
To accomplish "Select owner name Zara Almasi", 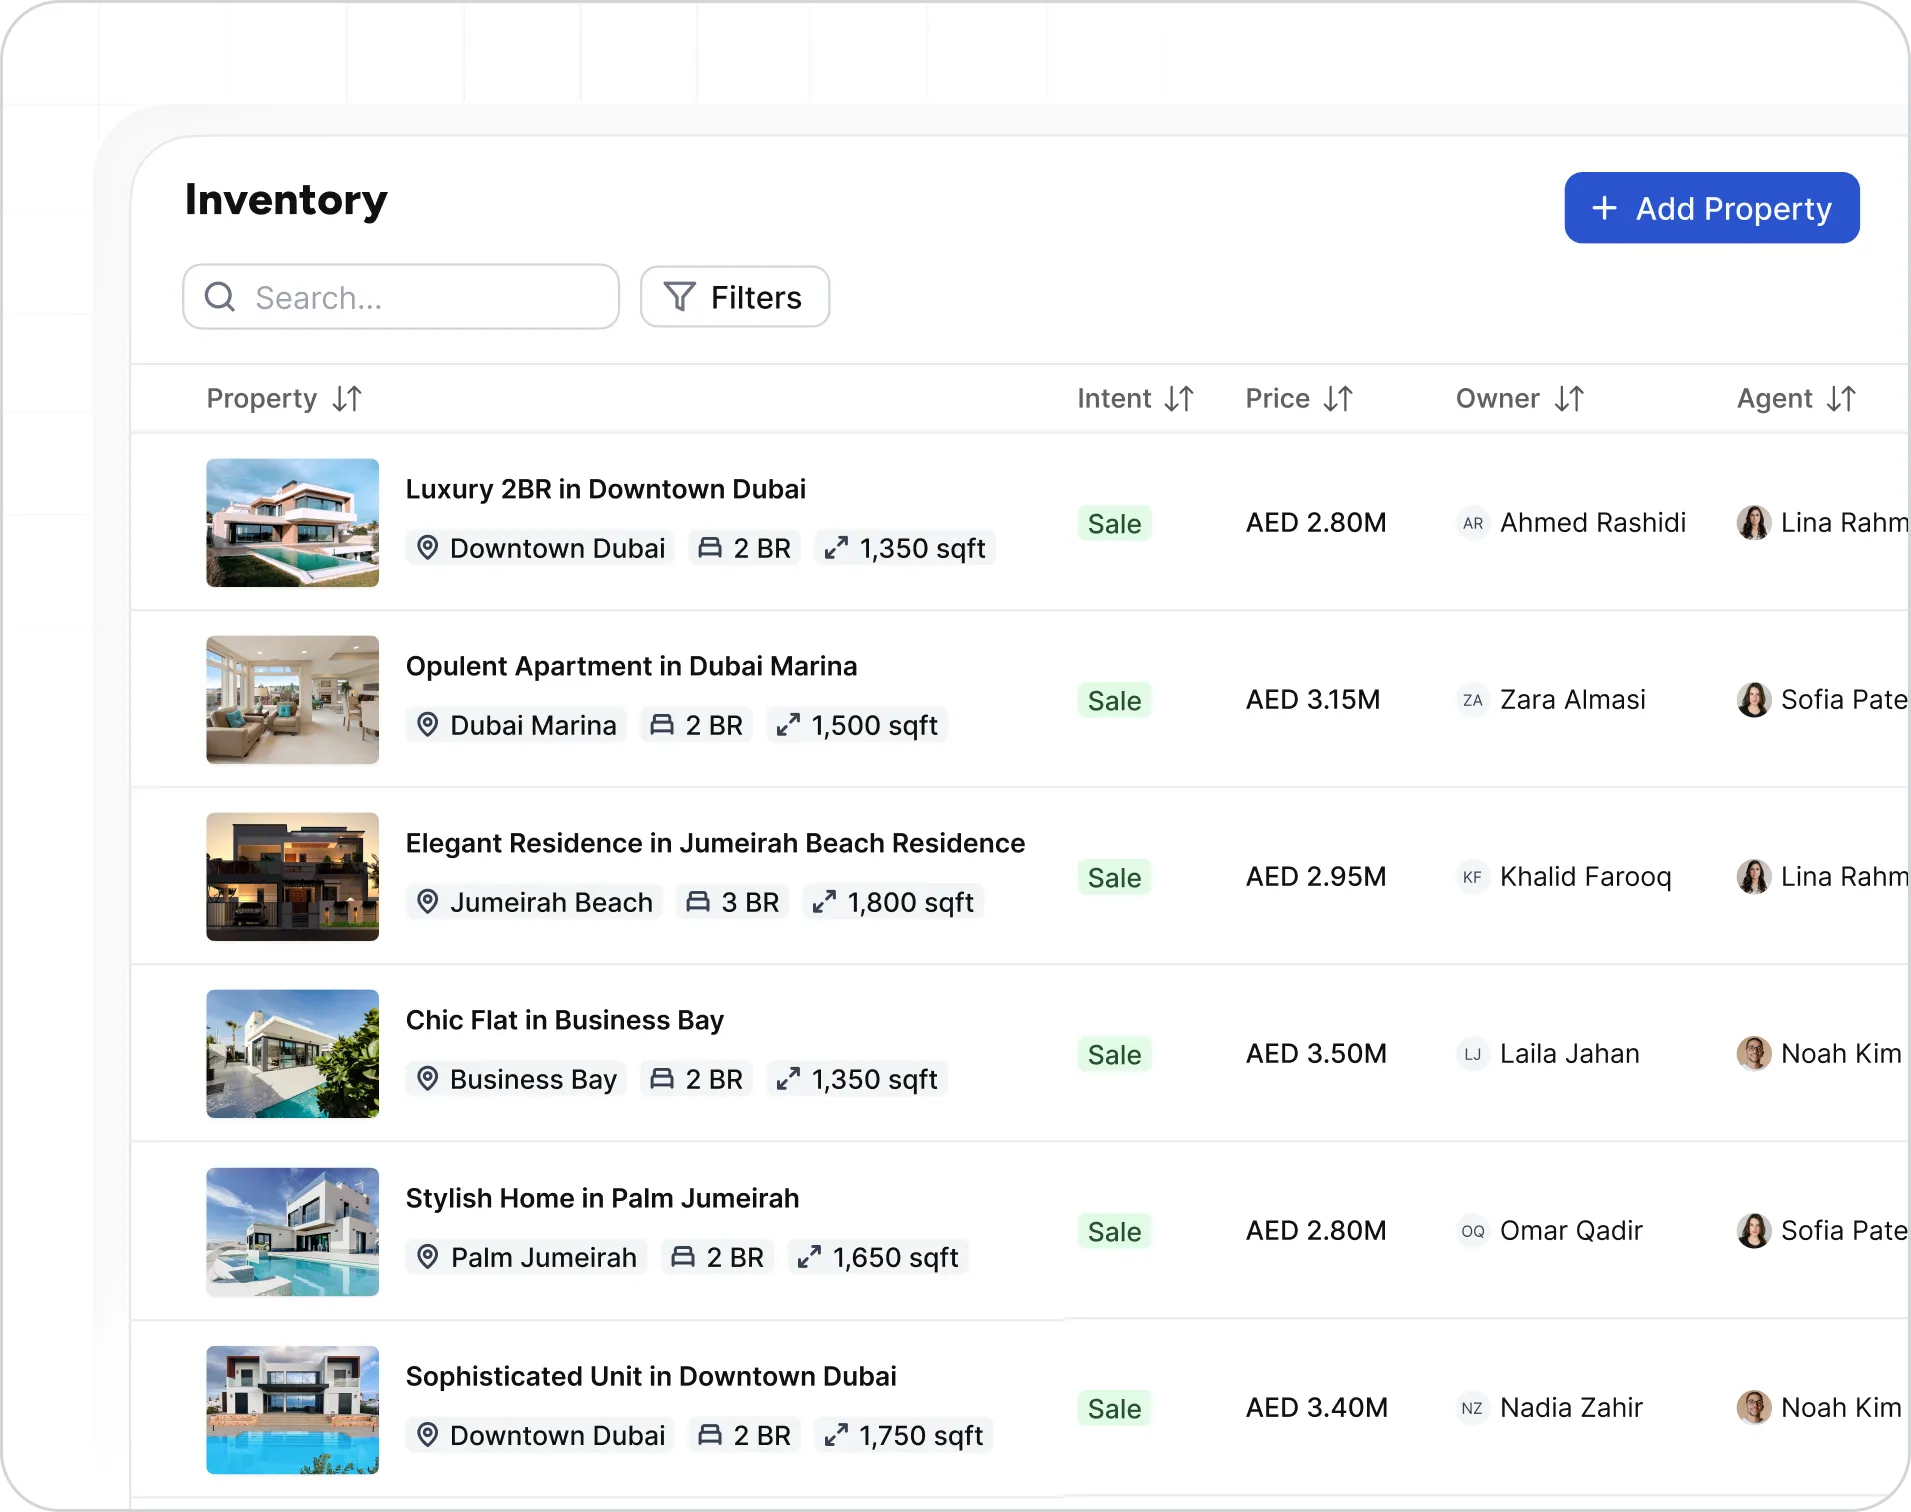I will [1573, 700].
